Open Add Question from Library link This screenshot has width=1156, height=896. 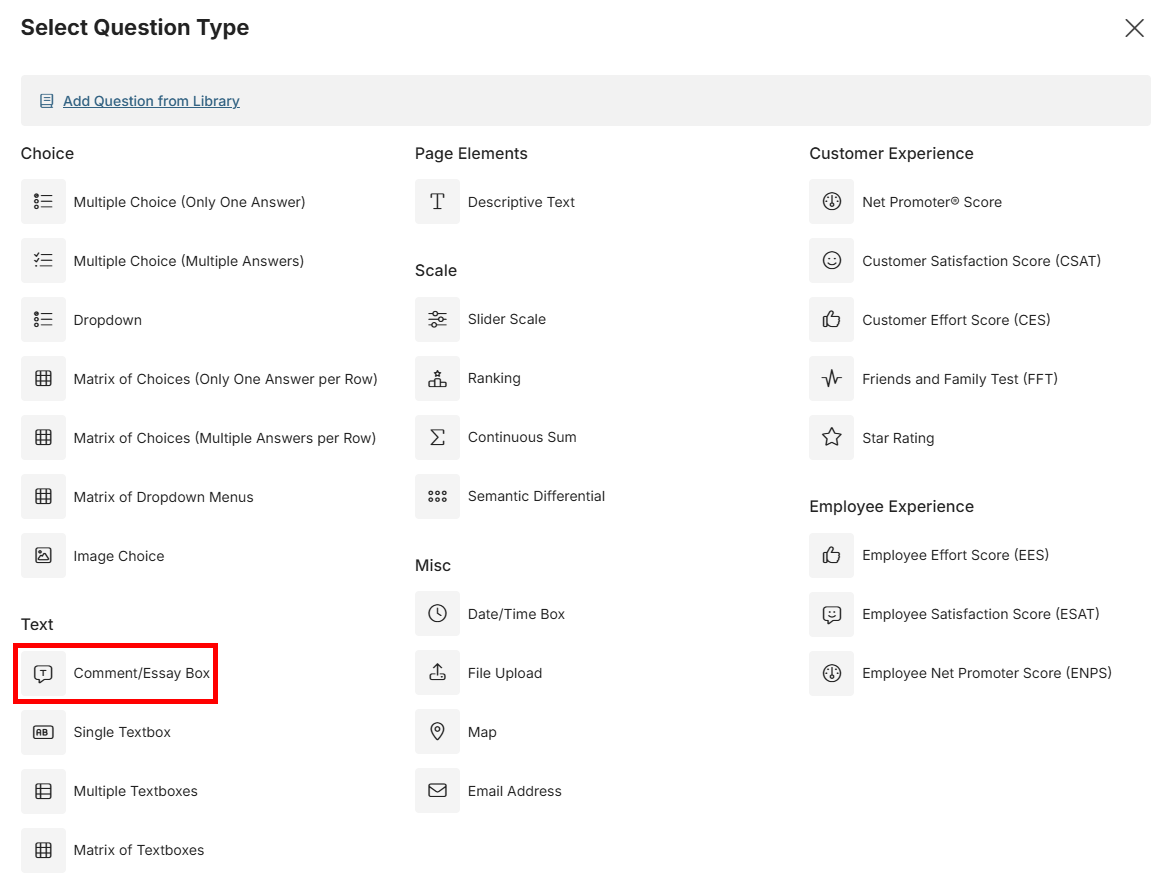pos(151,101)
